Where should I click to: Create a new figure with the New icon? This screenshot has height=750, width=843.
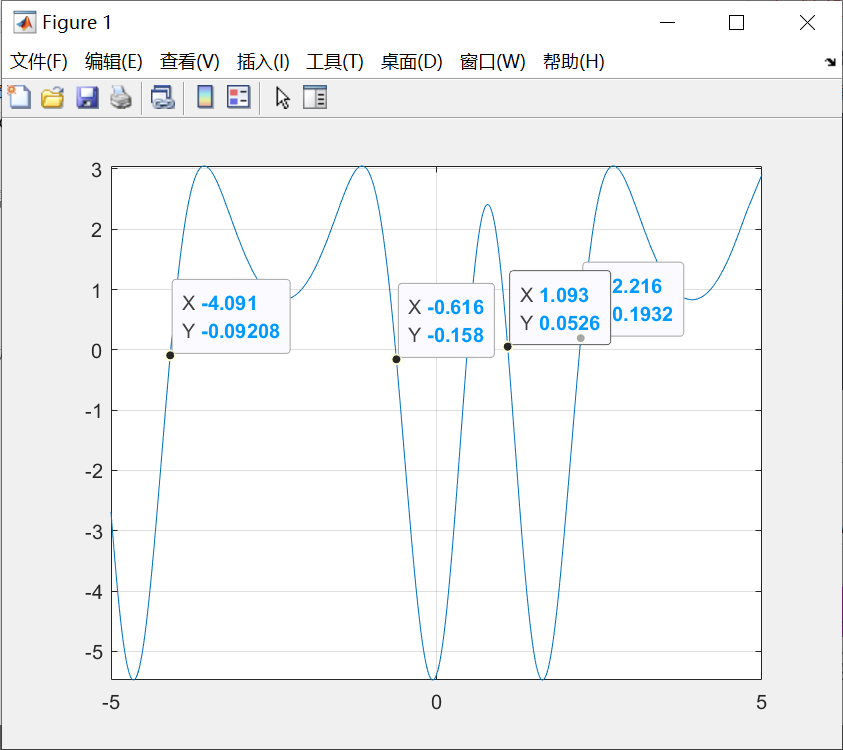click(18, 97)
